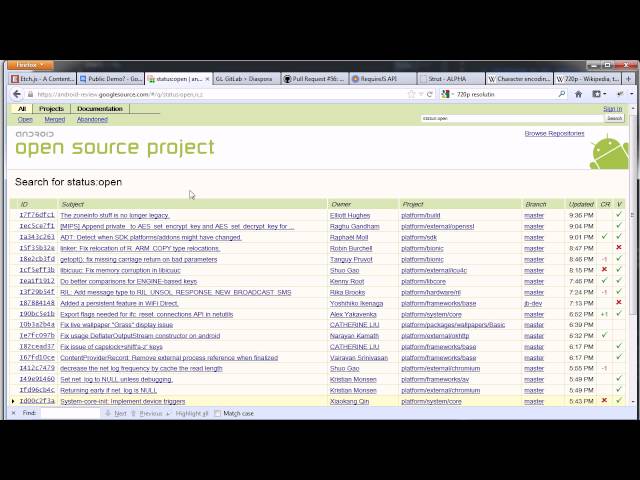
Task: Switch to the Etch.js browser tab
Action: (x=43, y=79)
